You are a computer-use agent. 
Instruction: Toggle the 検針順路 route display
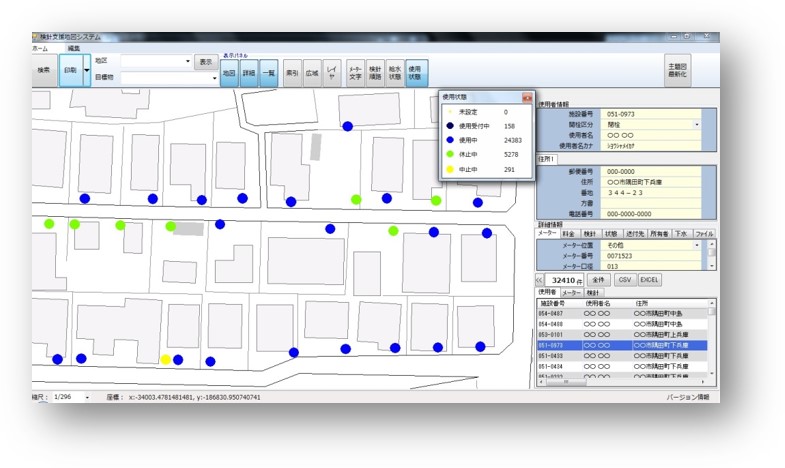coord(375,73)
